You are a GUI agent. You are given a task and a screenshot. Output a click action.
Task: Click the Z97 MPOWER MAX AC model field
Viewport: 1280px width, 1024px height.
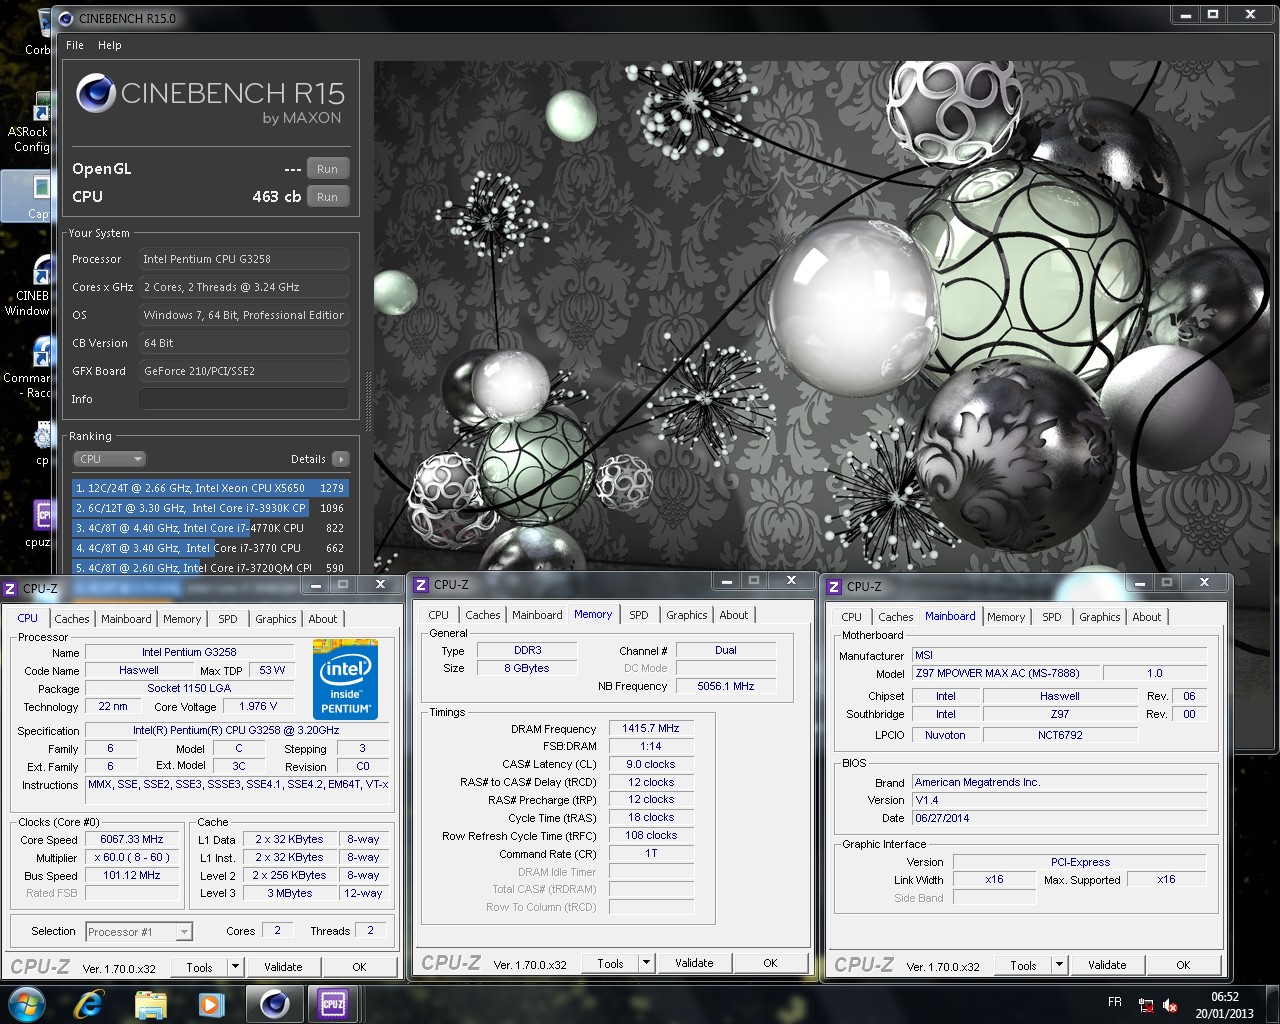1008,673
